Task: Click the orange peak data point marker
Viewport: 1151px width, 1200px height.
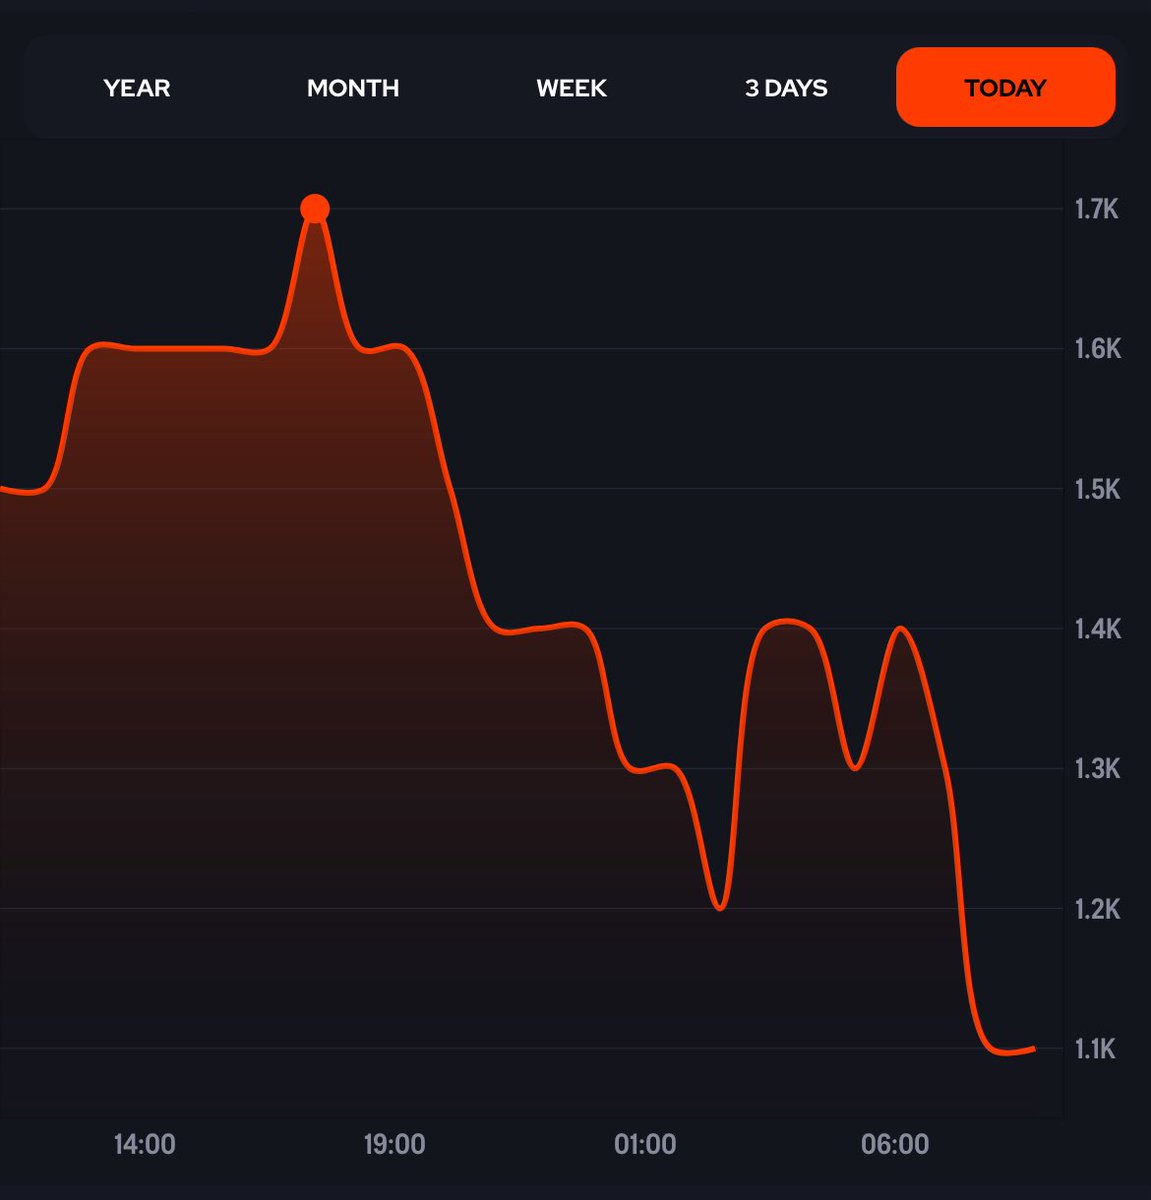Action: pyautogui.click(x=316, y=208)
